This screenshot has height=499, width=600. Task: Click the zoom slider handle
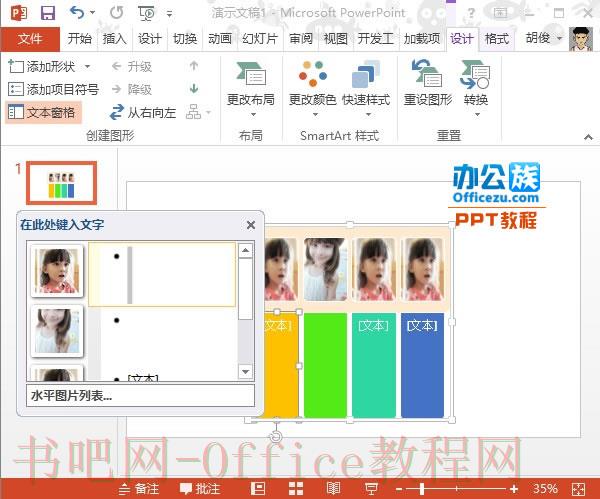(422, 489)
